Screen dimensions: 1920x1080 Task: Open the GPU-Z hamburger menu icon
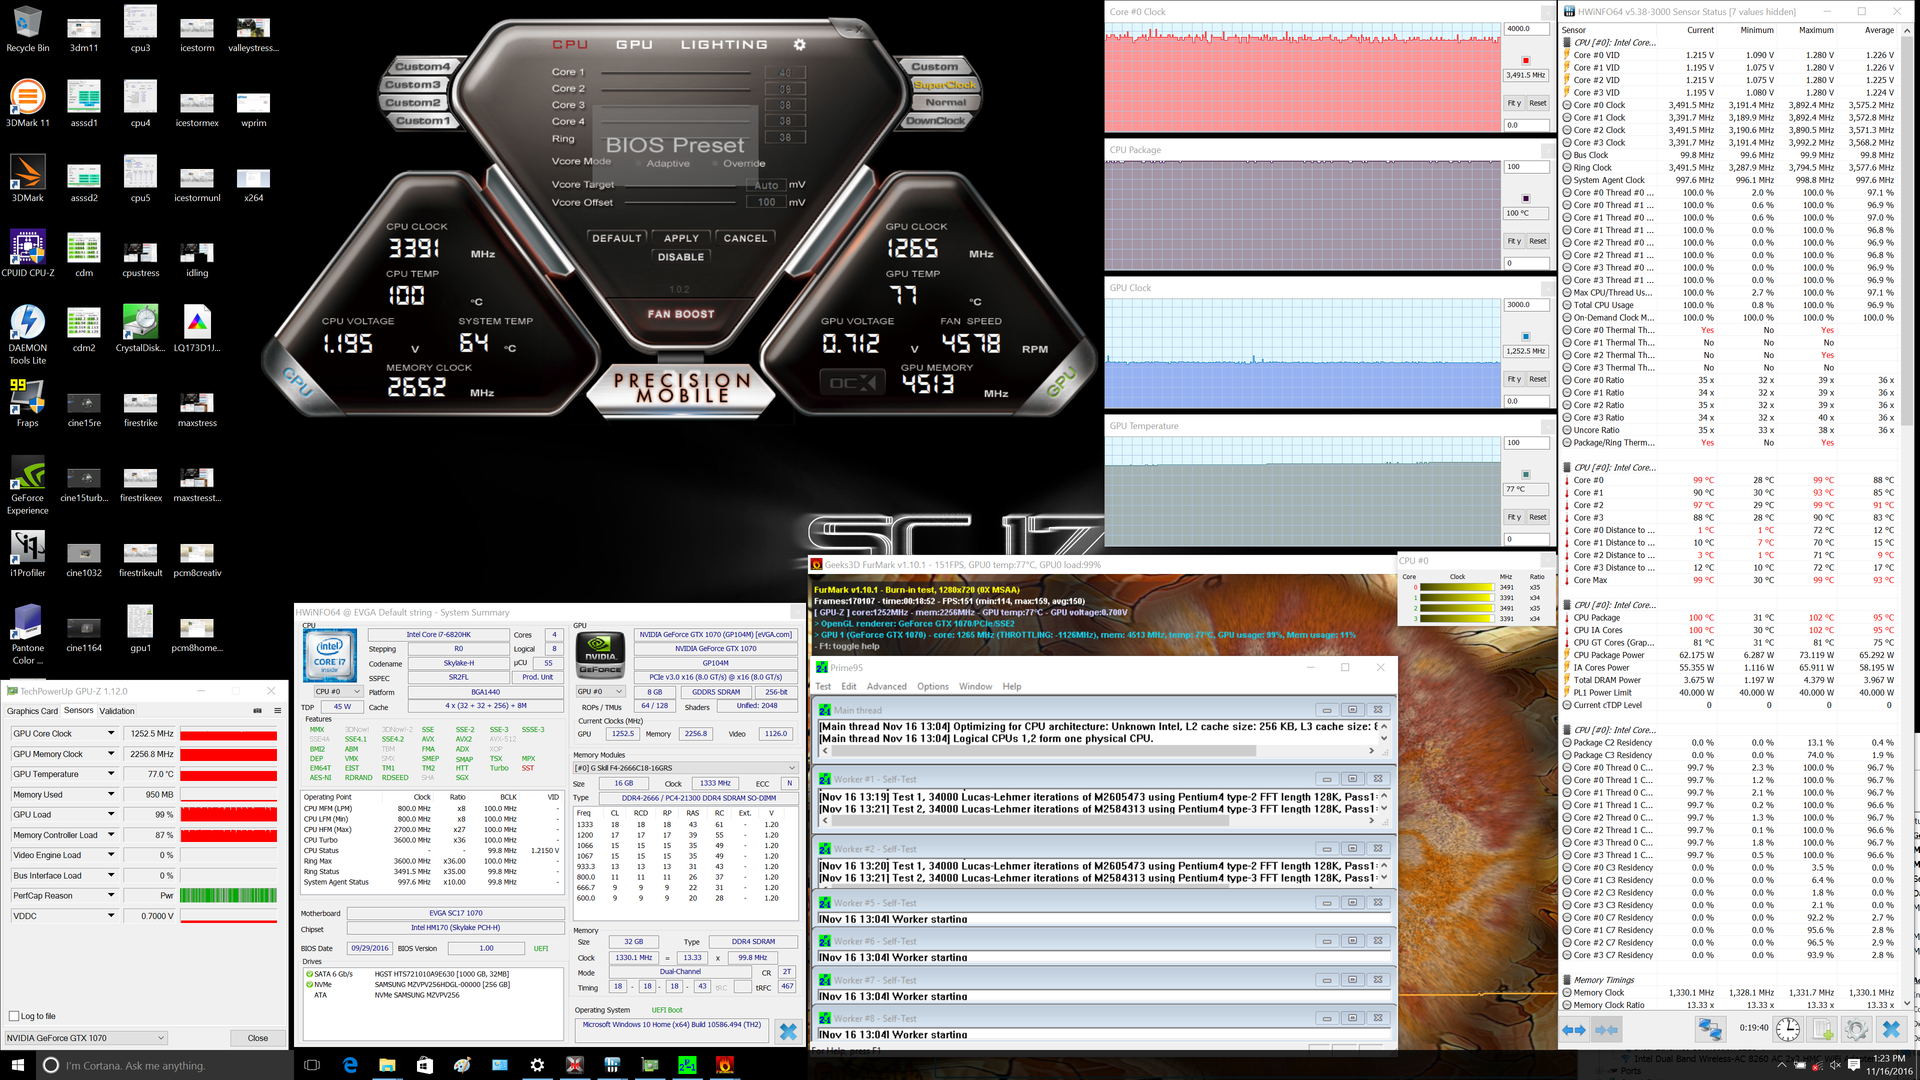tap(277, 711)
